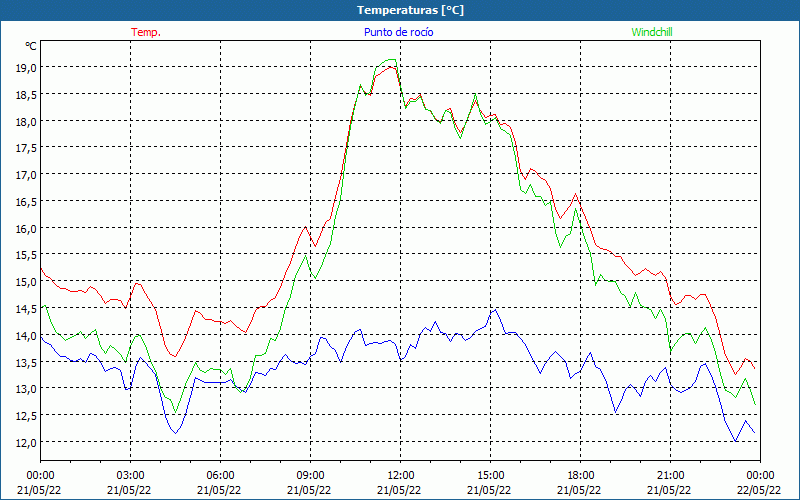Click the 'Temperaturas [°C]' chart title
This screenshot has width=800, height=500.
pos(410,10)
